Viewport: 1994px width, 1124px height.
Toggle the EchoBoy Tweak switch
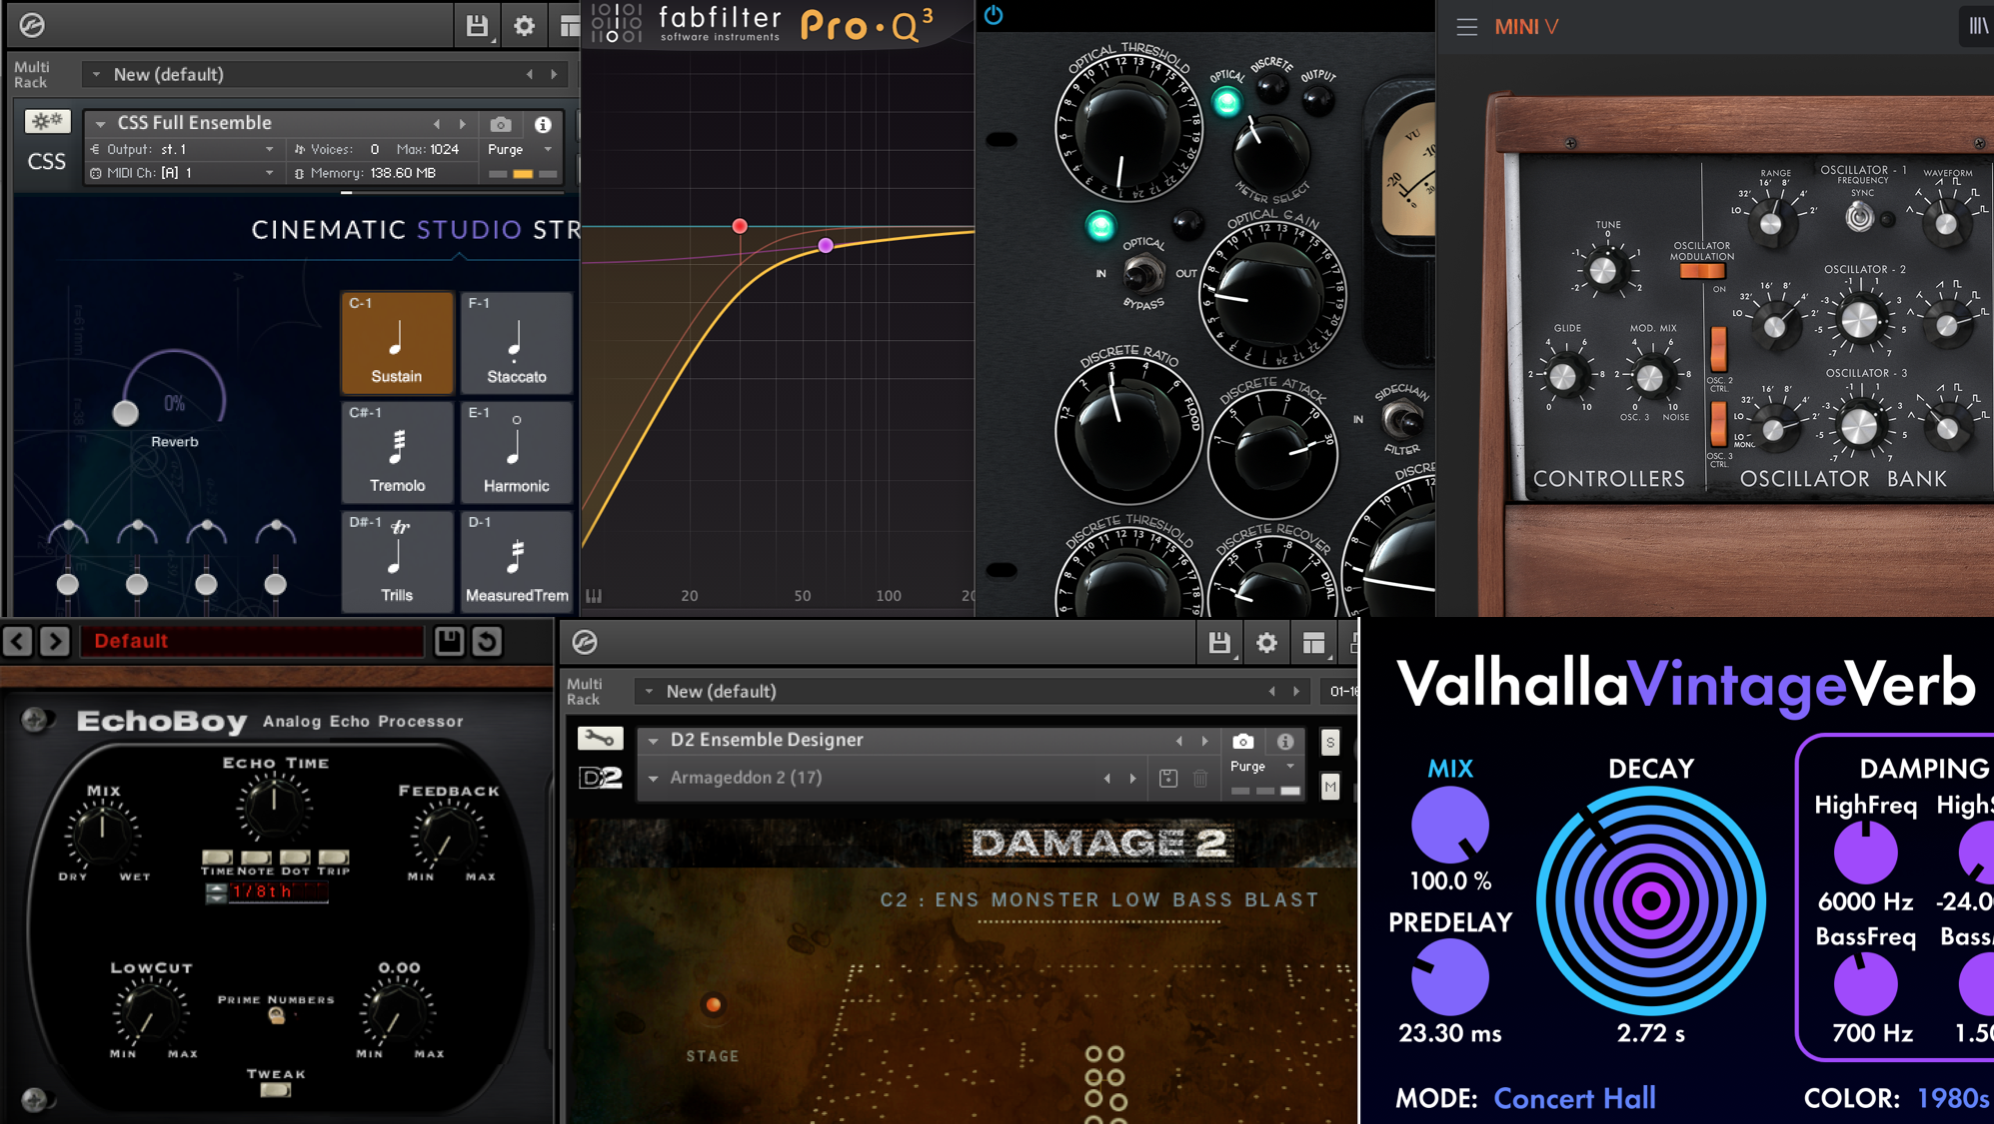coord(275,1090)
